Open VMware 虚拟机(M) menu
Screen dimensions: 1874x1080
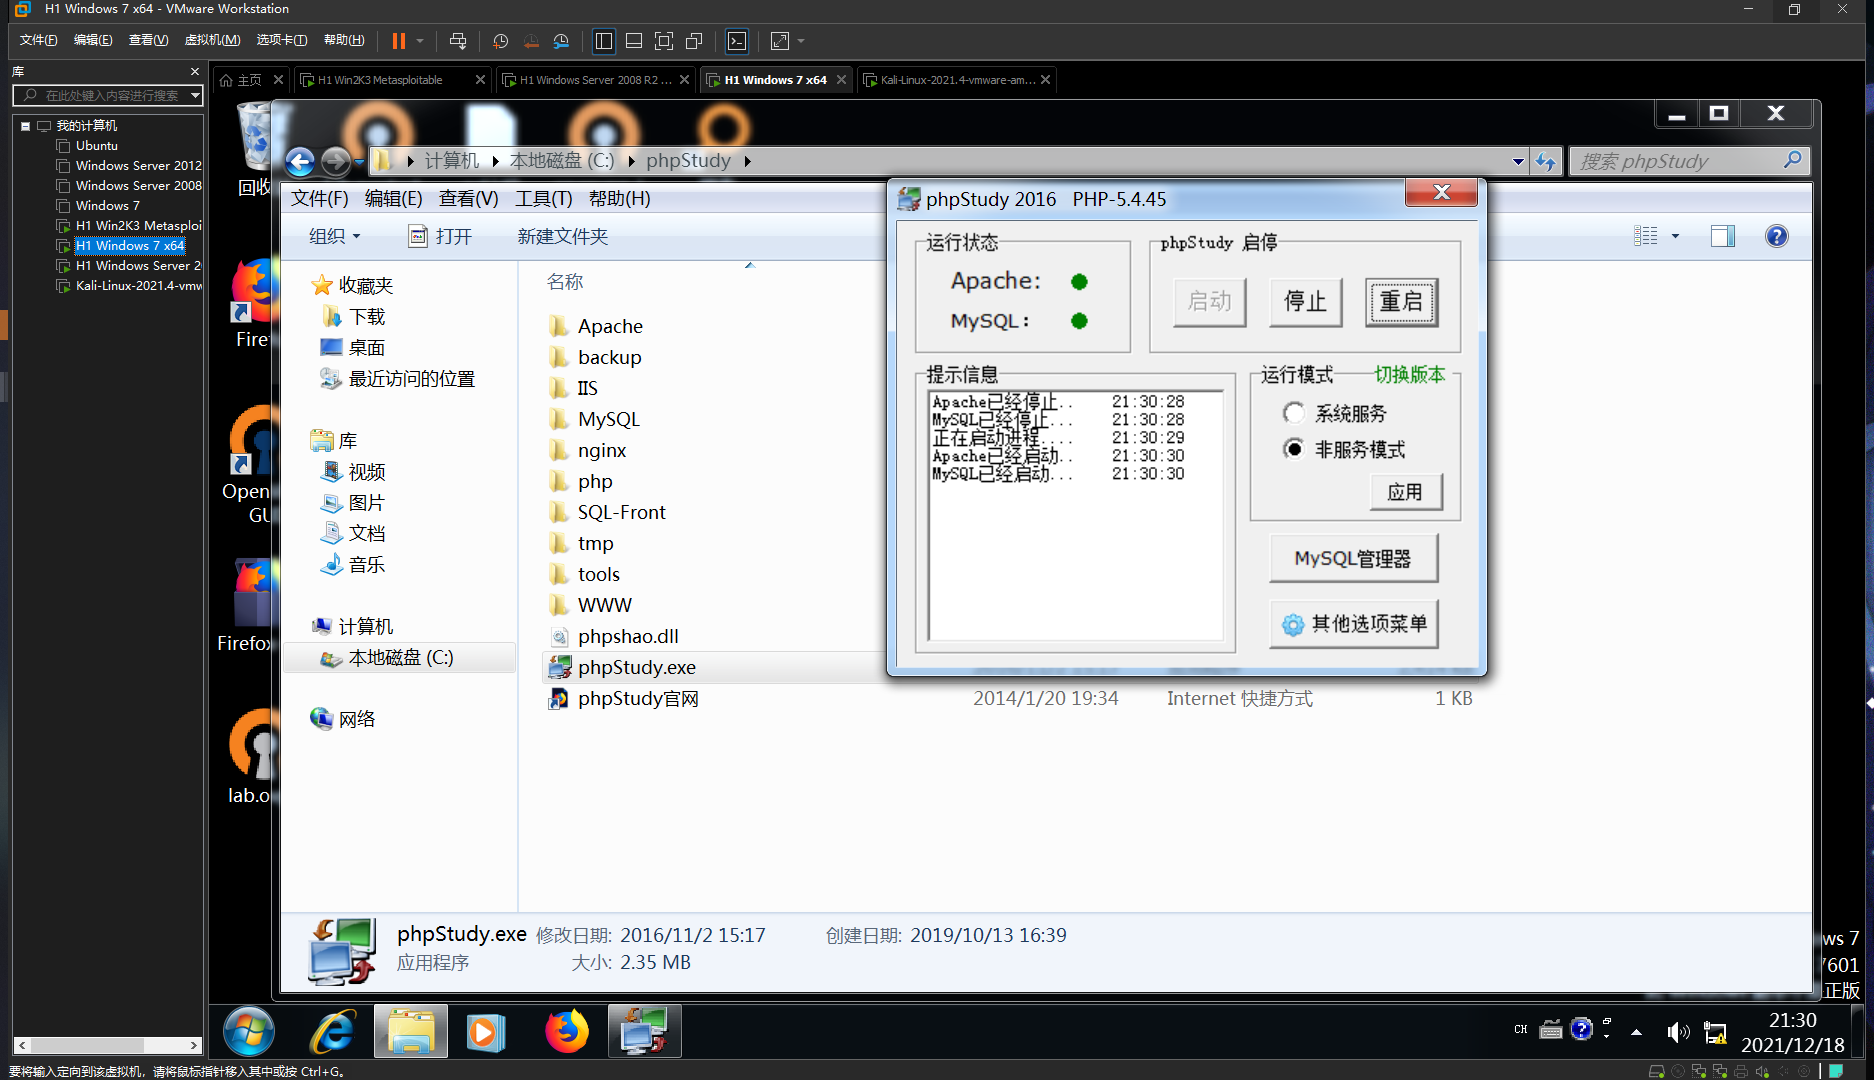pyautogui.click(x=212, y=40)
